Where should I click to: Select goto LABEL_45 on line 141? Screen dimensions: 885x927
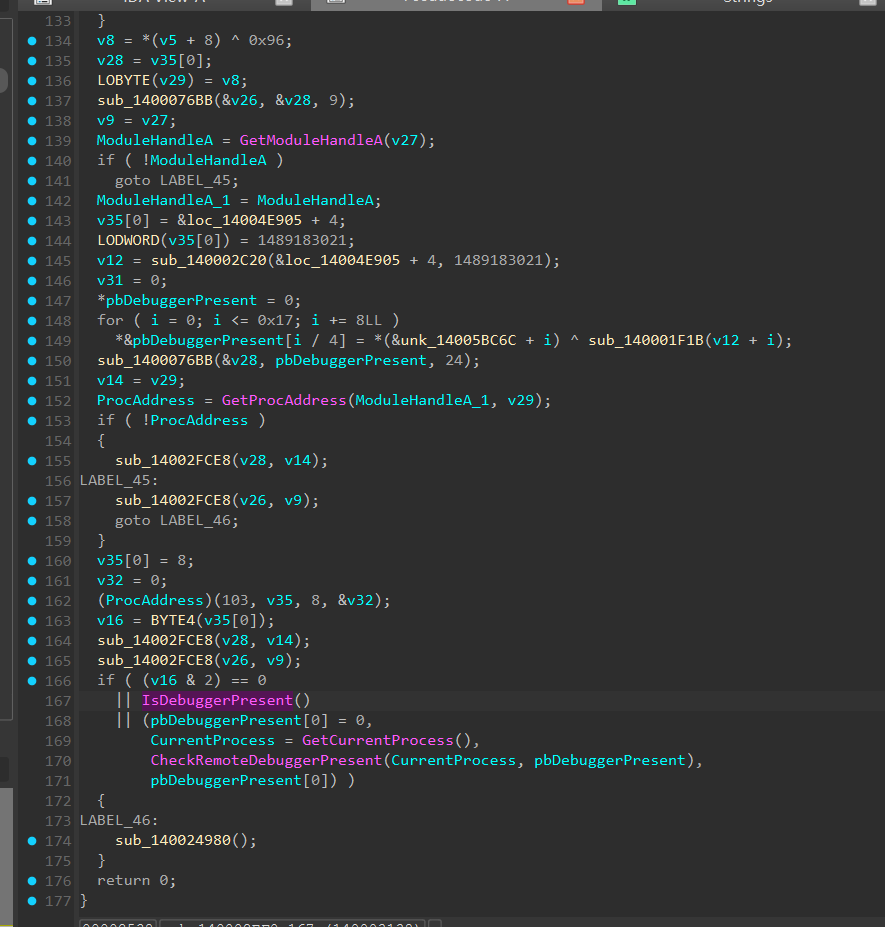pos(177,181)
